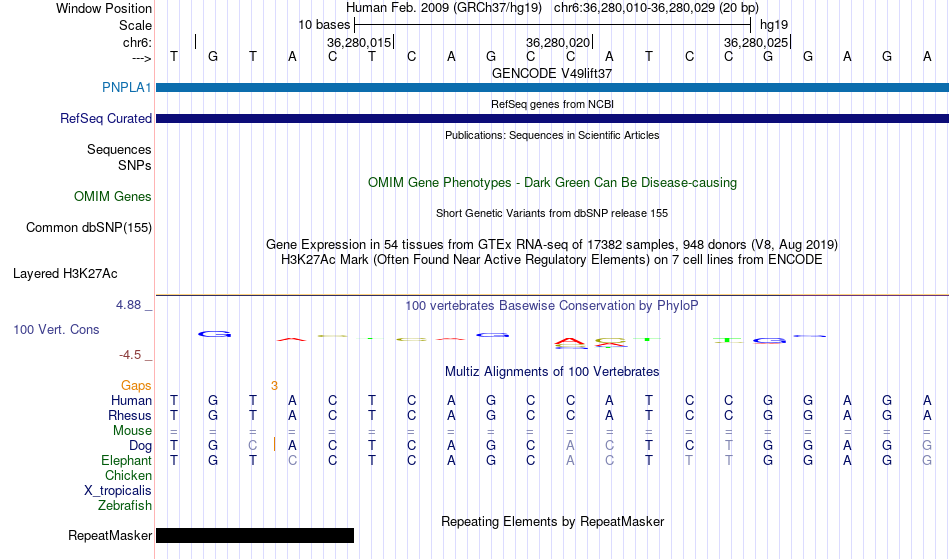Screen dimensions: 950x559
Task: Click the -4.5 lower PhyloP scale value
Action: 130,354
